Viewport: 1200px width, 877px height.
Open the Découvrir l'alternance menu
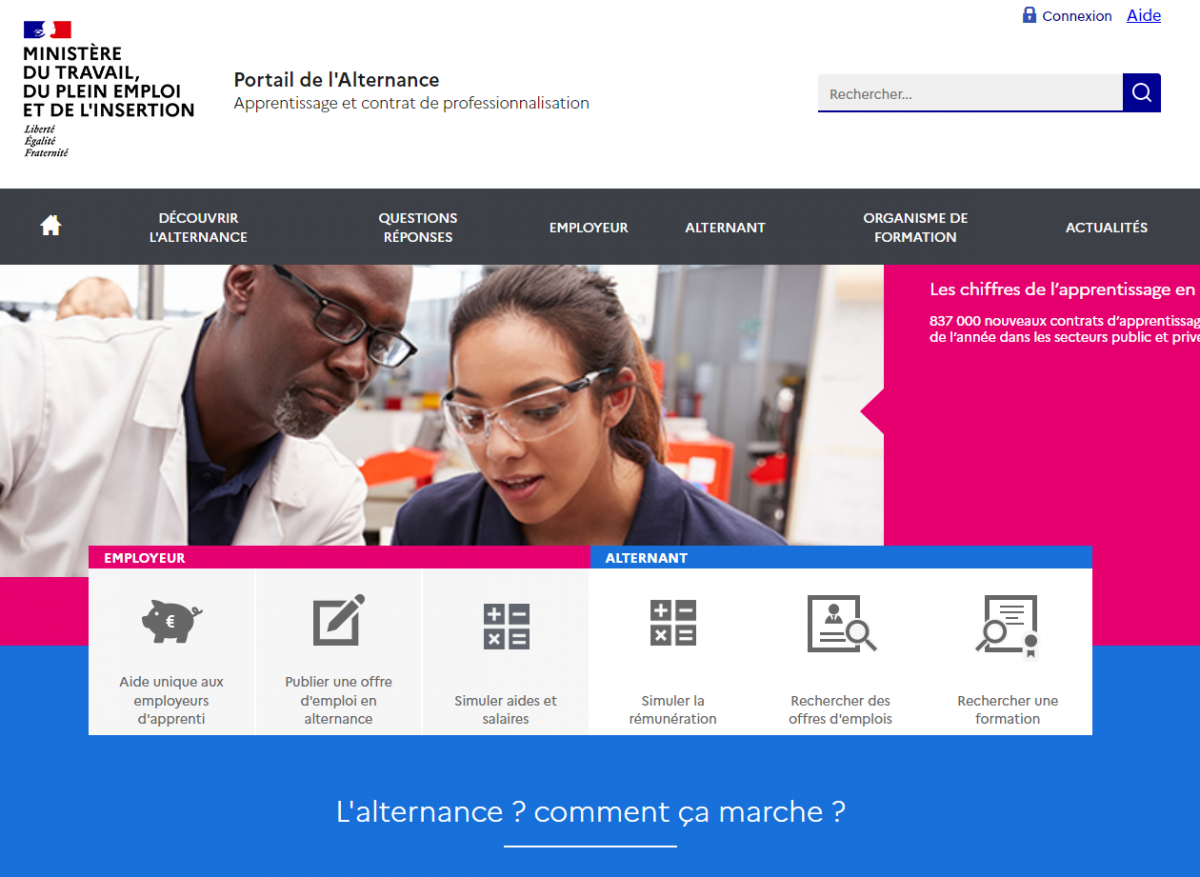(x=198, y=227)
